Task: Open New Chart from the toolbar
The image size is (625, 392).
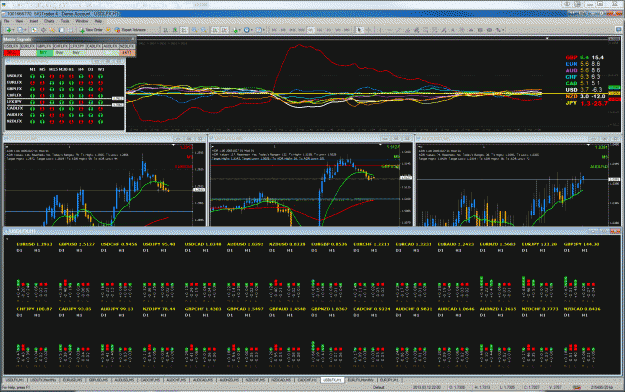Action: (8, 30)
